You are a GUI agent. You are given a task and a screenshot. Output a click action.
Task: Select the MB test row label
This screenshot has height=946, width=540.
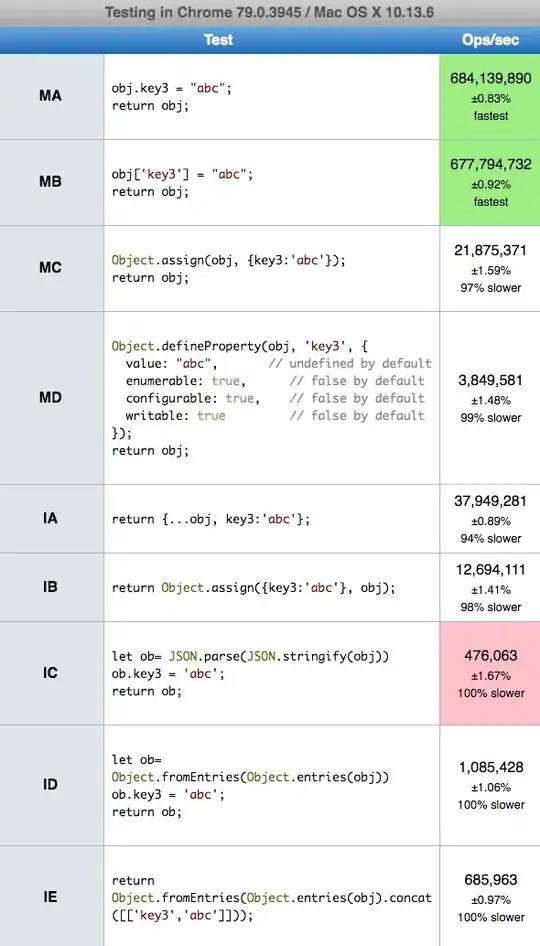tap(51, 182)
